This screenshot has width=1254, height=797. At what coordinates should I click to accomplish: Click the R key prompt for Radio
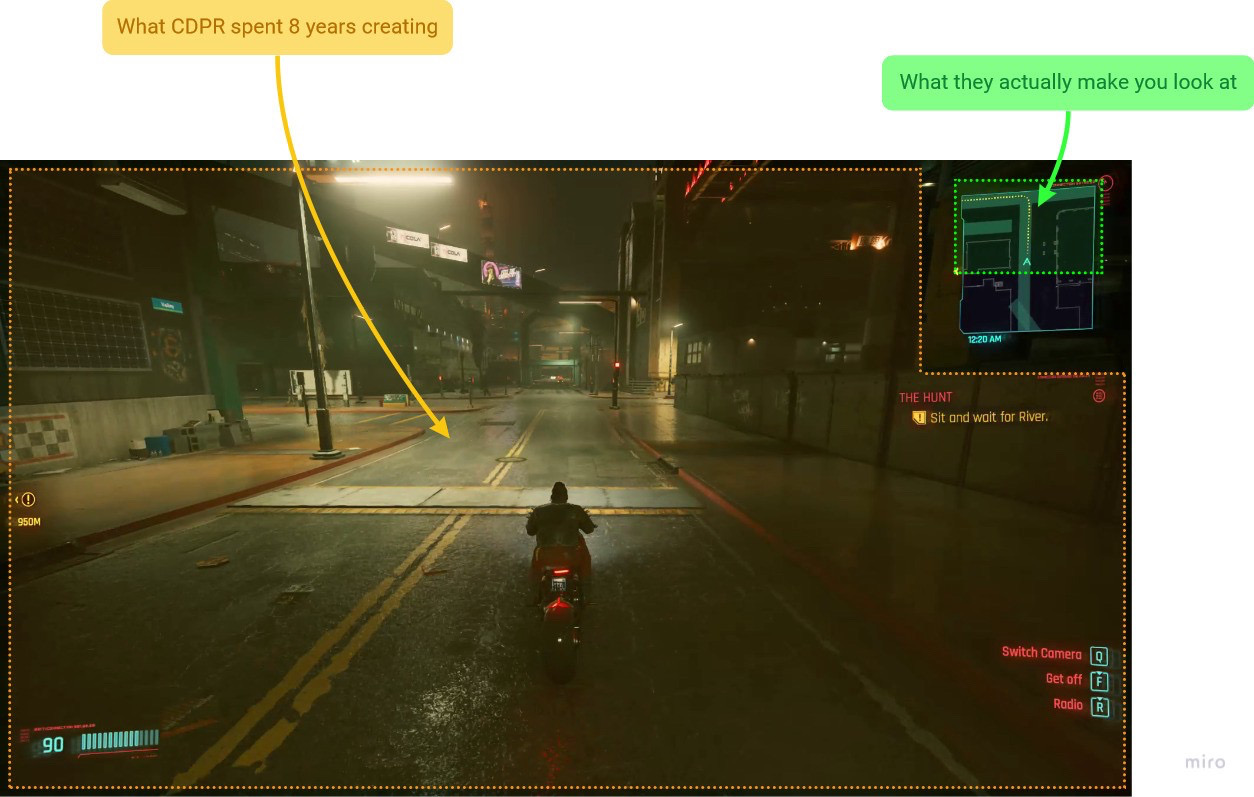[x=1099, y=707]
